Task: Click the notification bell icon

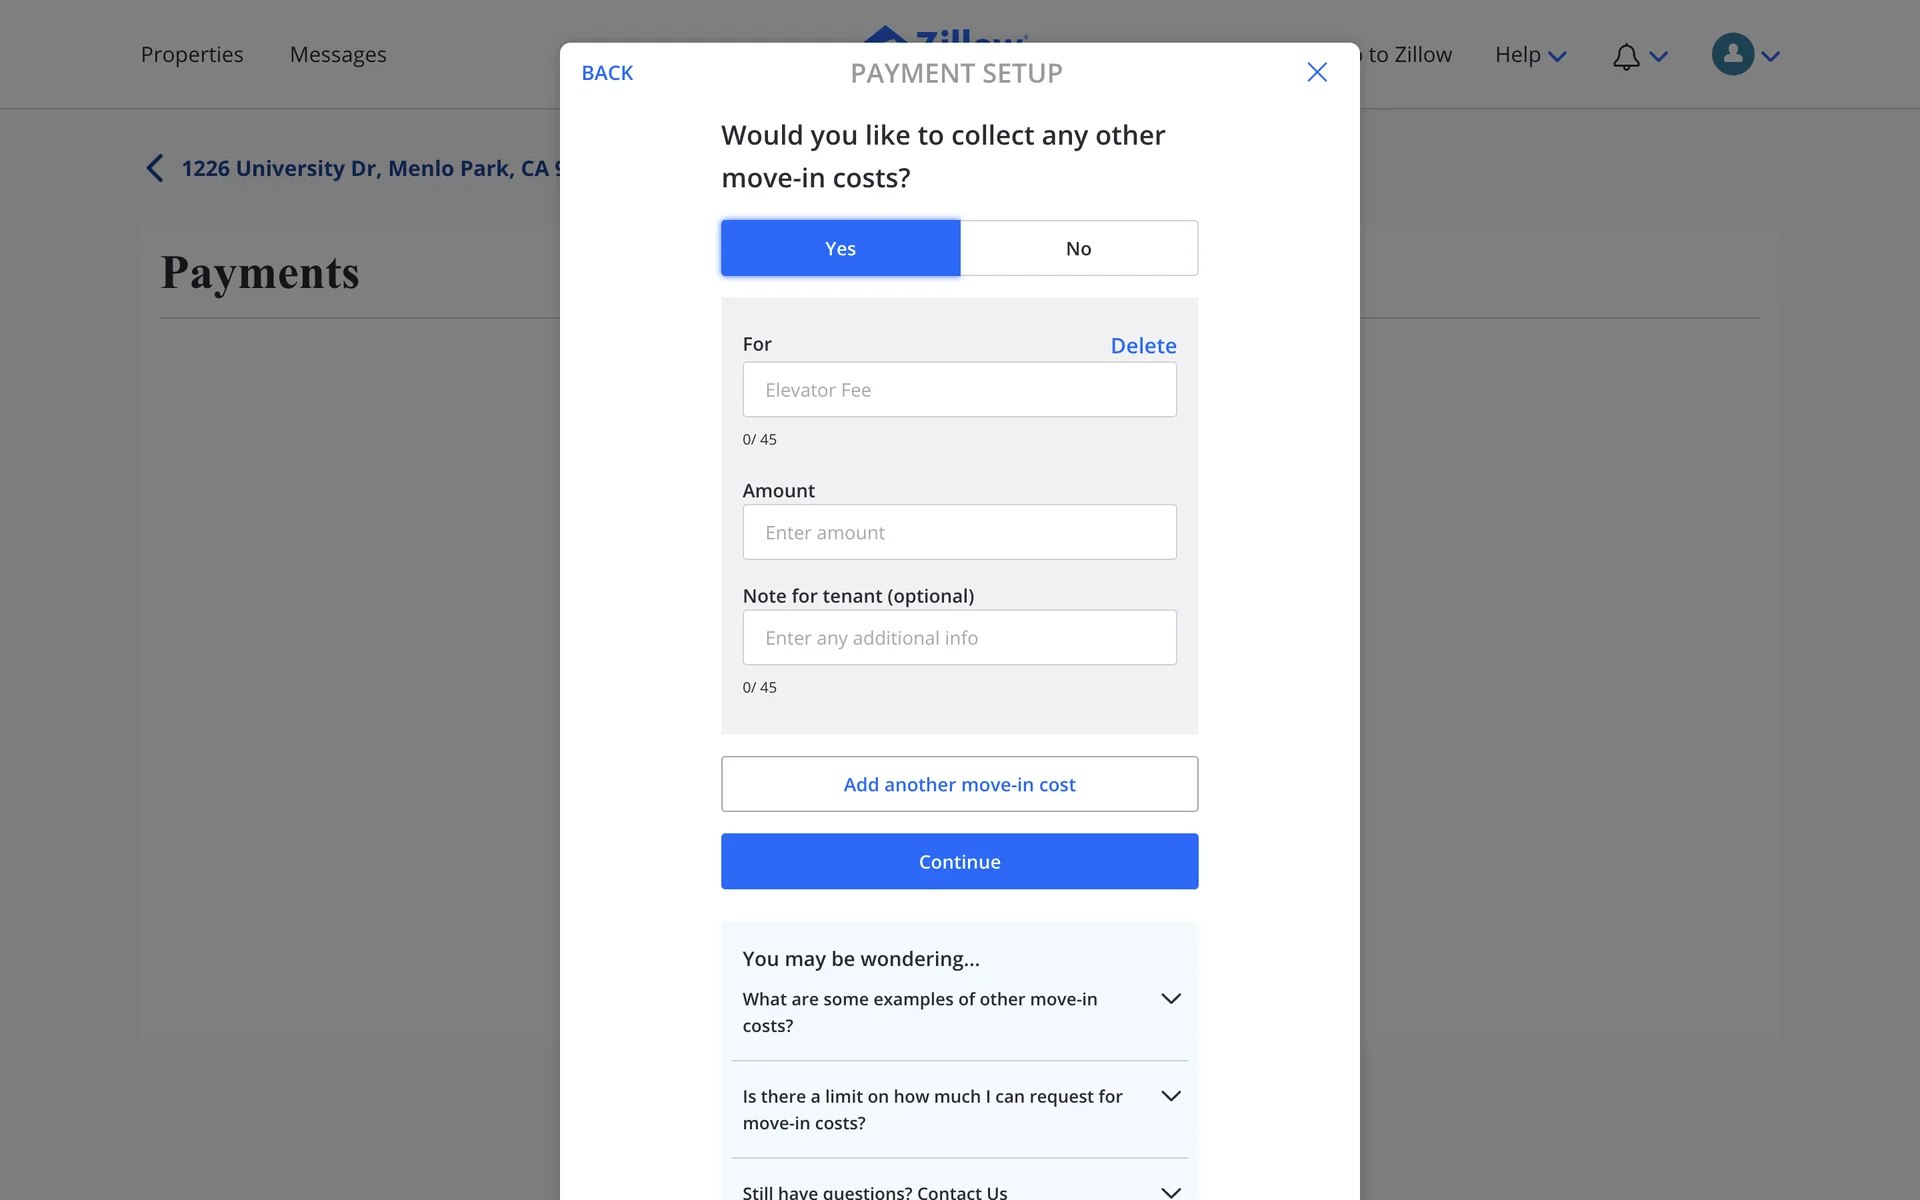Action: point(1626,56)
